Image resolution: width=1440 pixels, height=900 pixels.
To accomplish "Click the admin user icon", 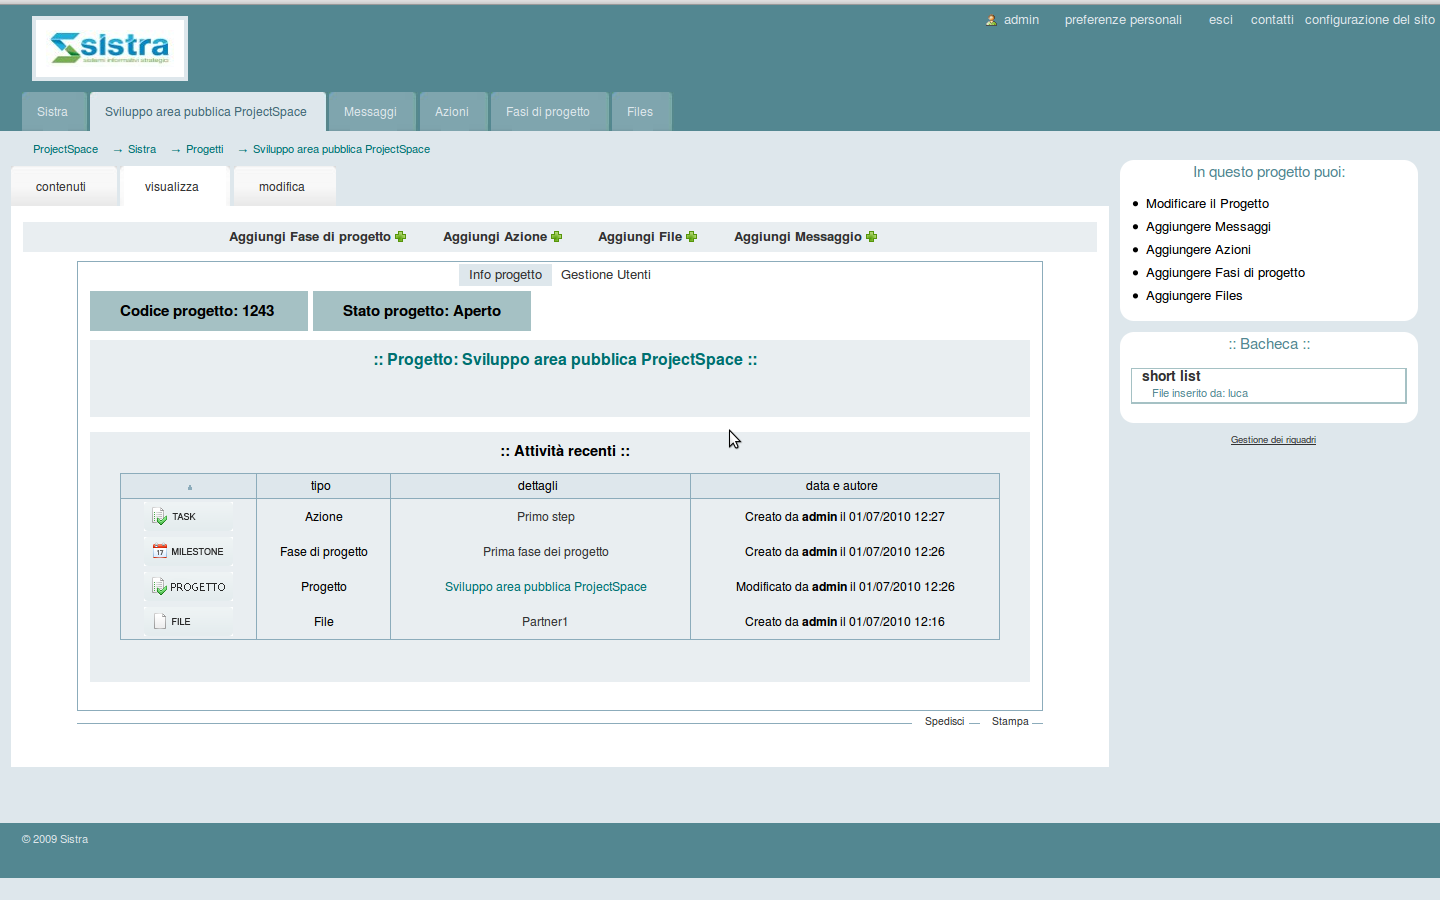I will click(x=991, y=20).
